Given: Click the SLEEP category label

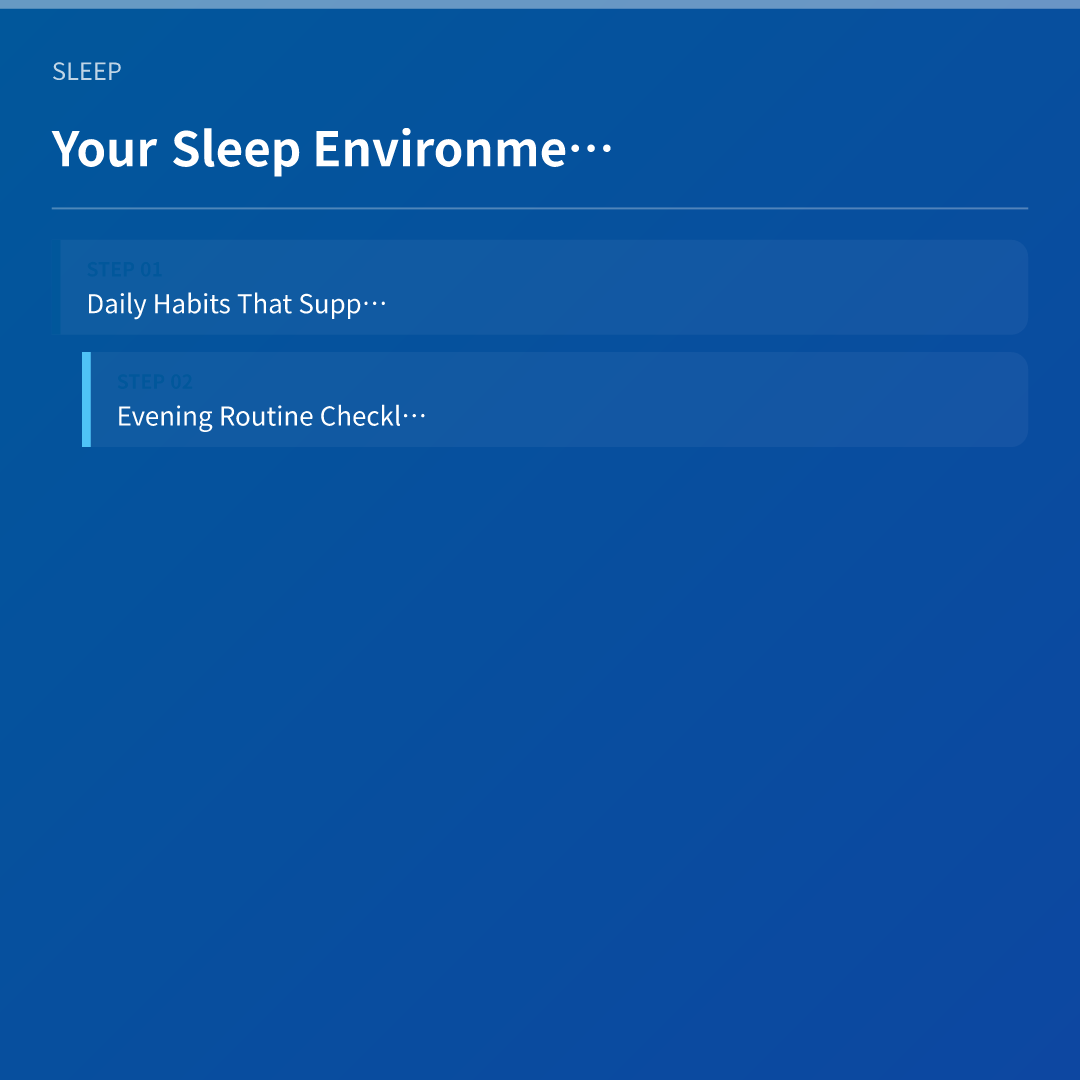Looking at the screenshot, I should point(87,72).
